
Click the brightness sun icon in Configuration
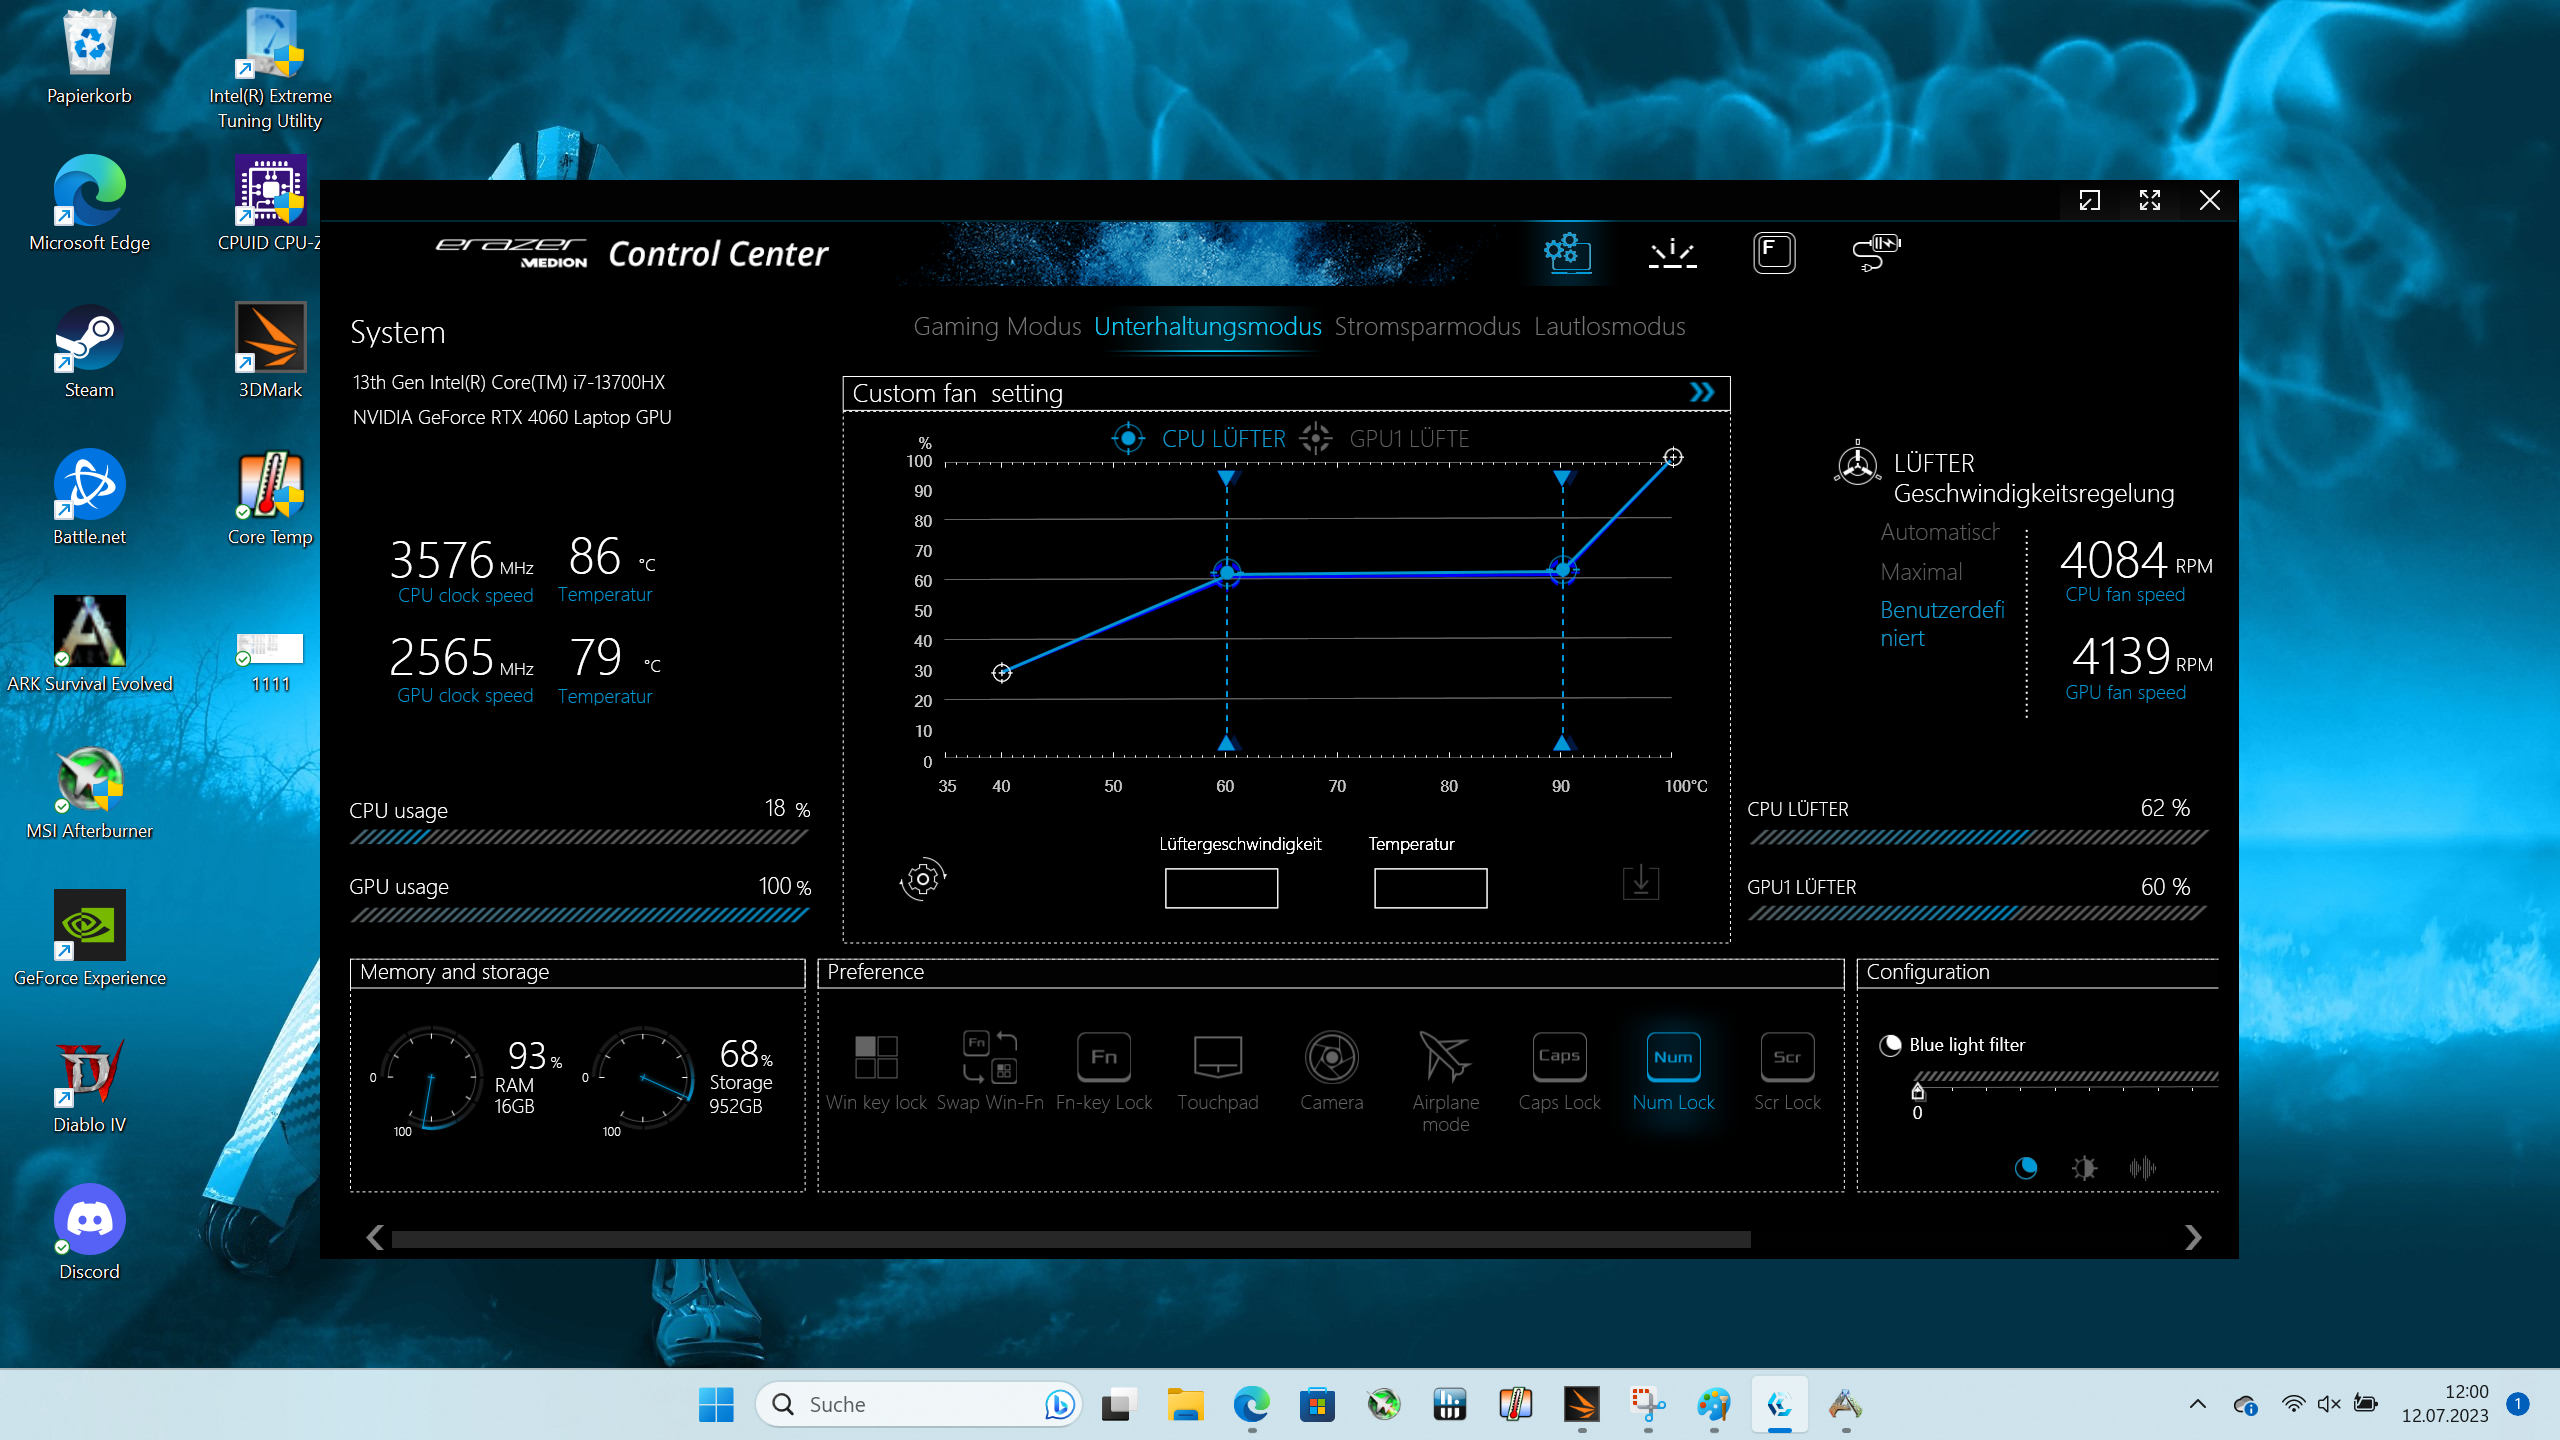point(2084,1168)
